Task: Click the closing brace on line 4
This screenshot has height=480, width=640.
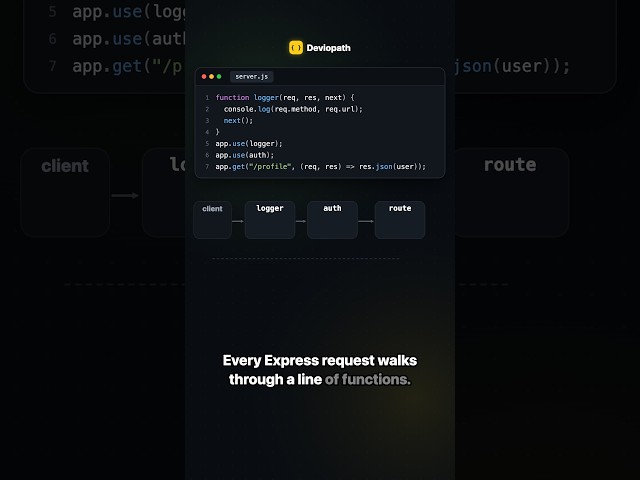Action: pyautogui.click(x=218, y=132)
